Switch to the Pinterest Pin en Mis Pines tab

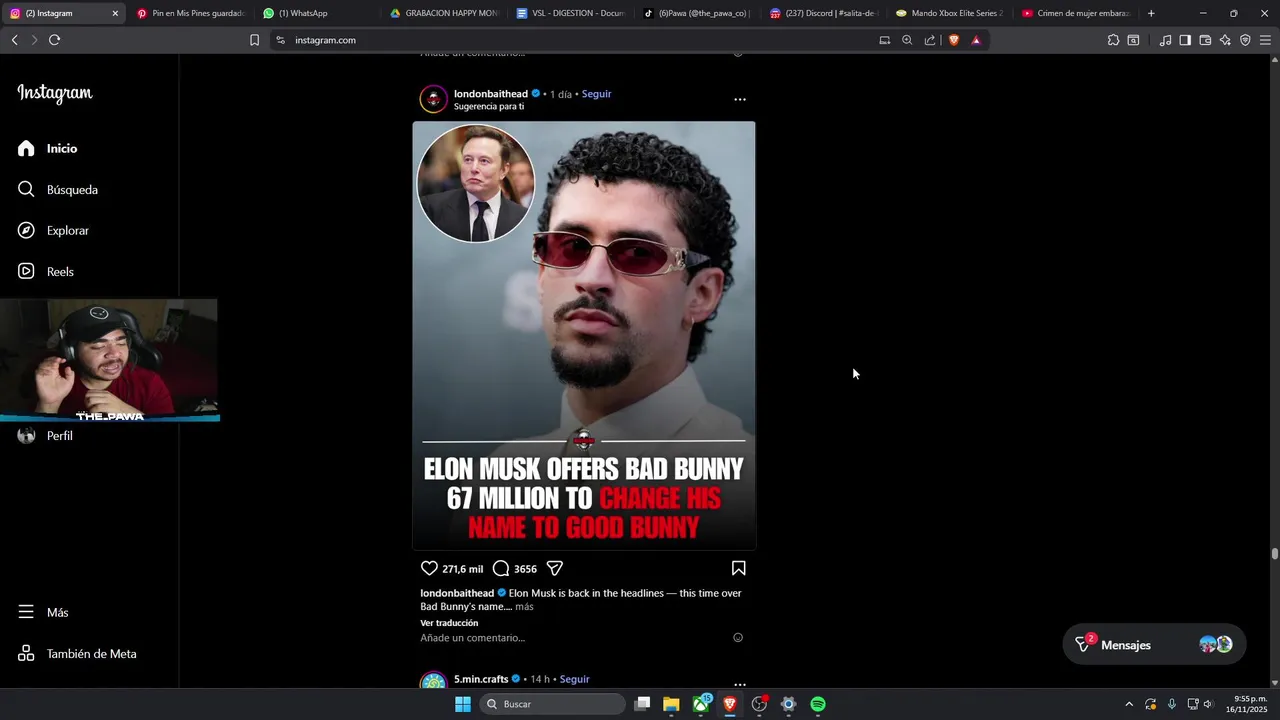click(190, 14)
